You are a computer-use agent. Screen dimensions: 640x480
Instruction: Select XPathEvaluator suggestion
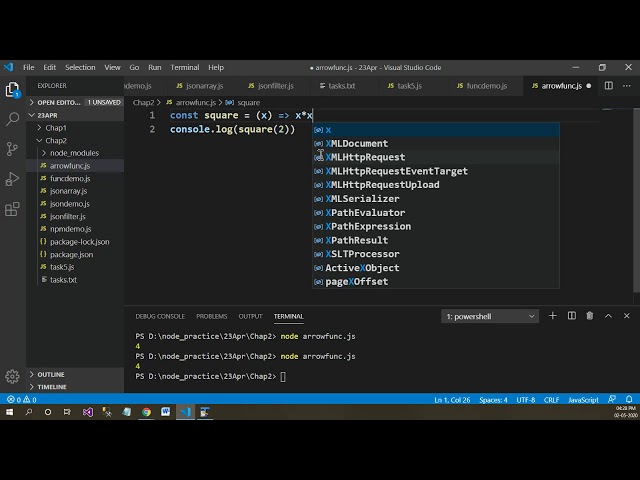point(436,212)
